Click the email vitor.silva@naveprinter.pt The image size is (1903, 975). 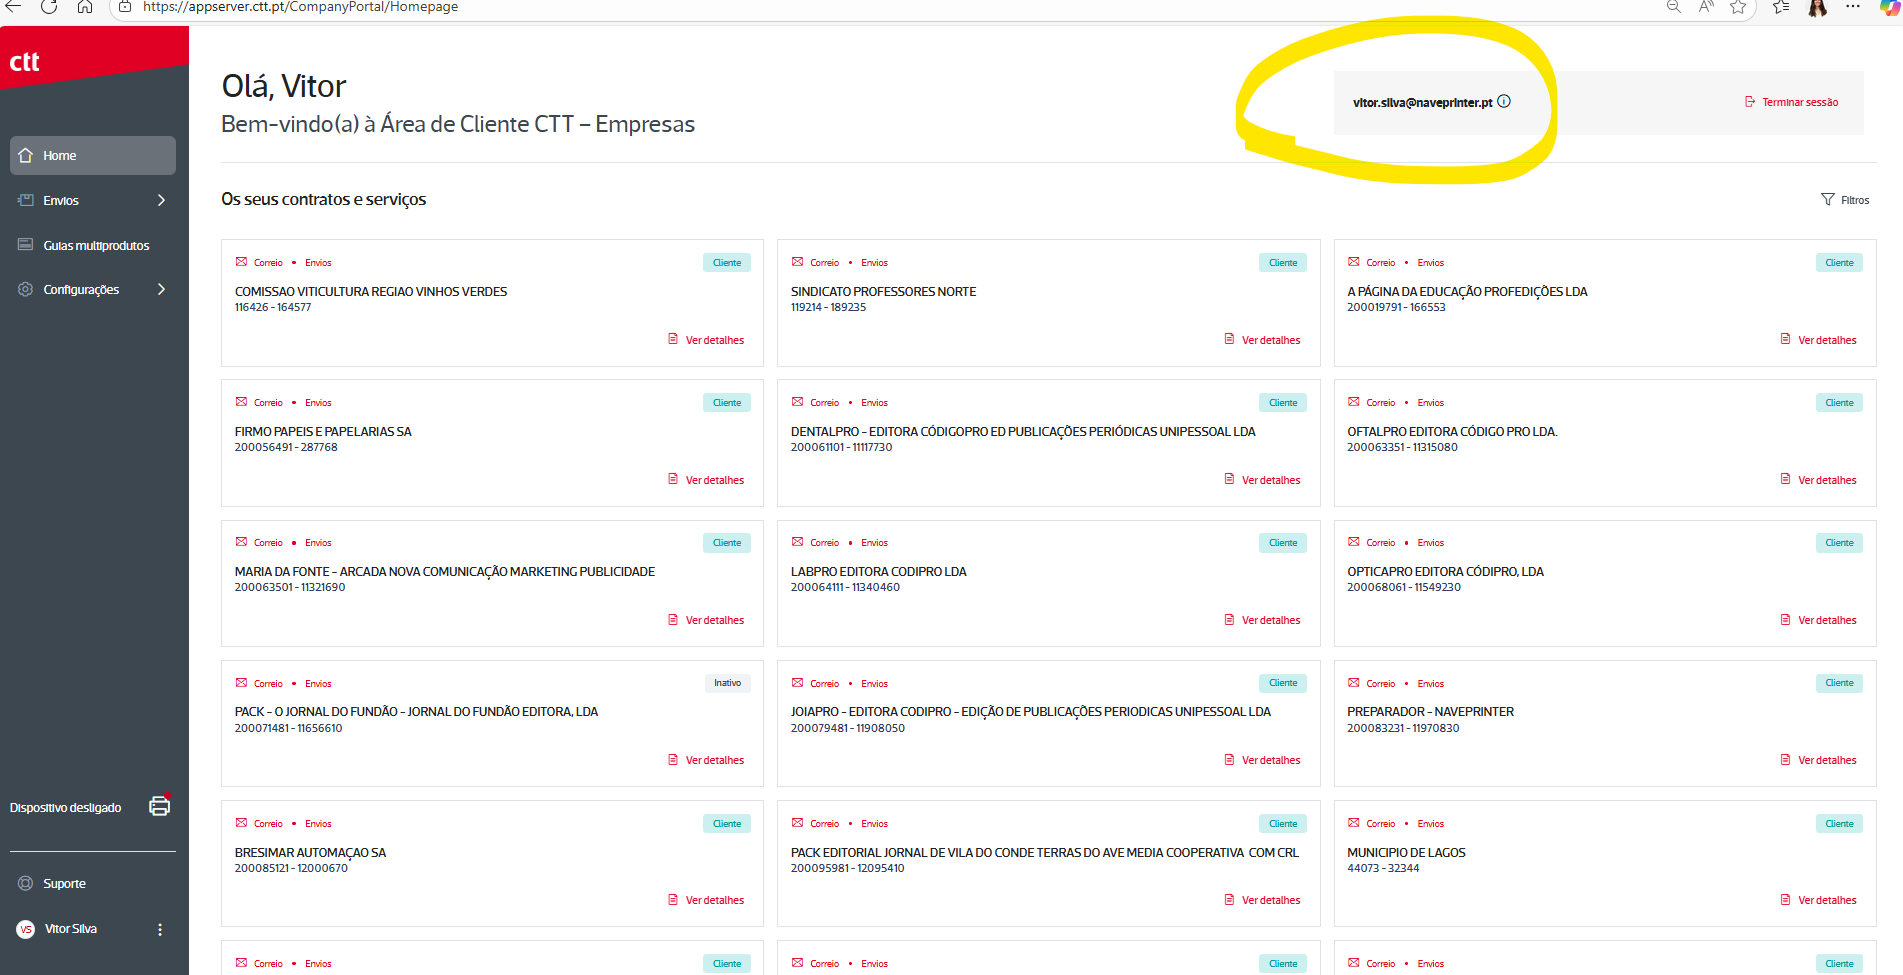point(1422,102)
